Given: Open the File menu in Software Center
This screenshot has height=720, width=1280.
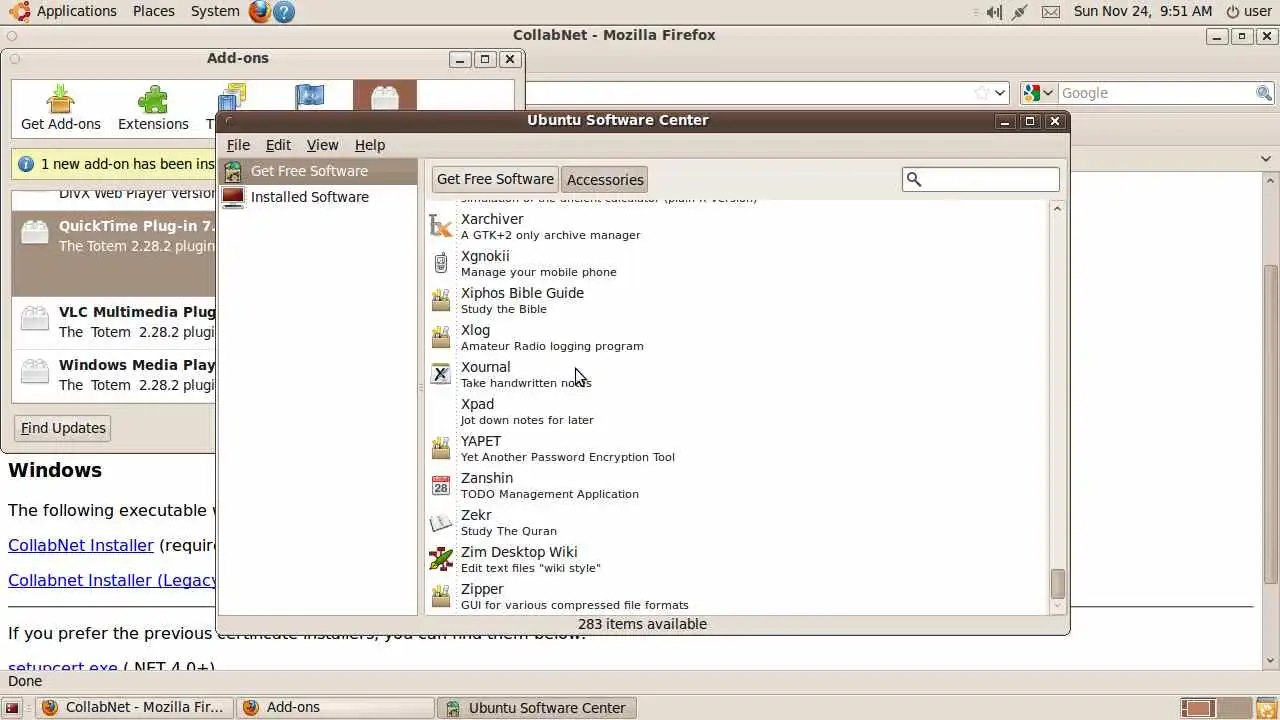Looking at the screenshot, I should click(238, 145).
